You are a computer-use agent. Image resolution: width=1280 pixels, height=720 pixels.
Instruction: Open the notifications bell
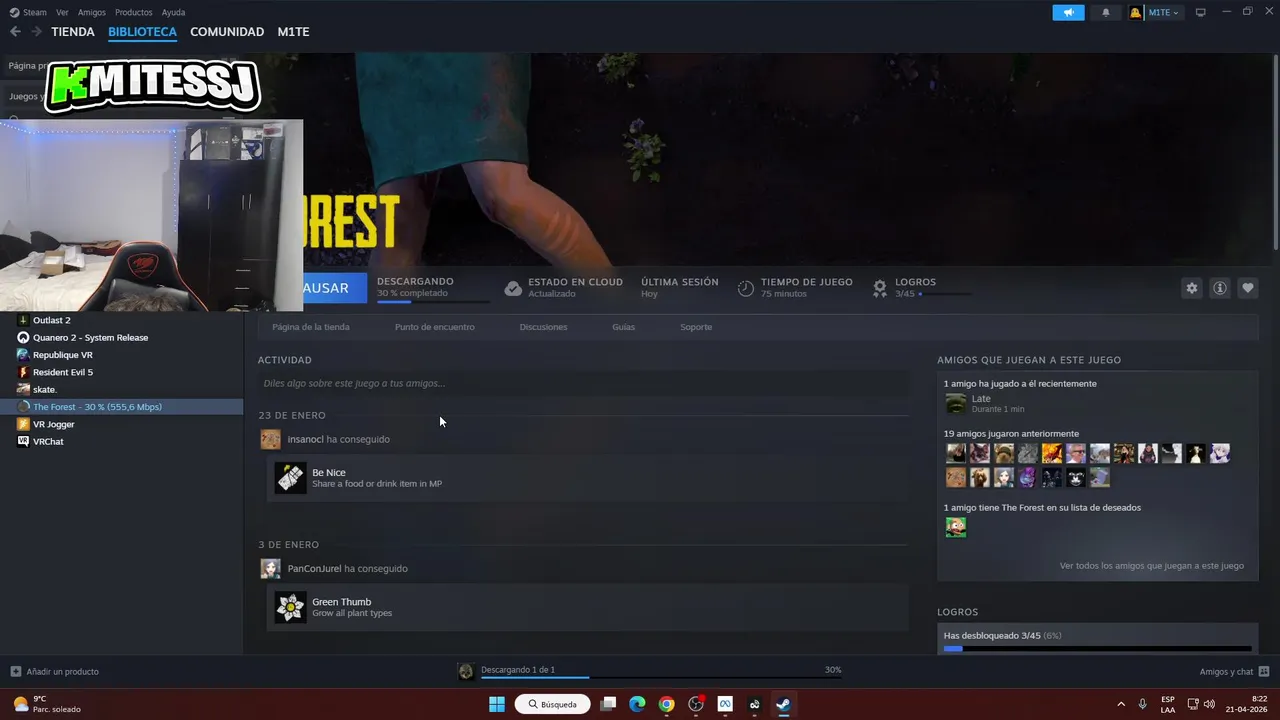1105,13
